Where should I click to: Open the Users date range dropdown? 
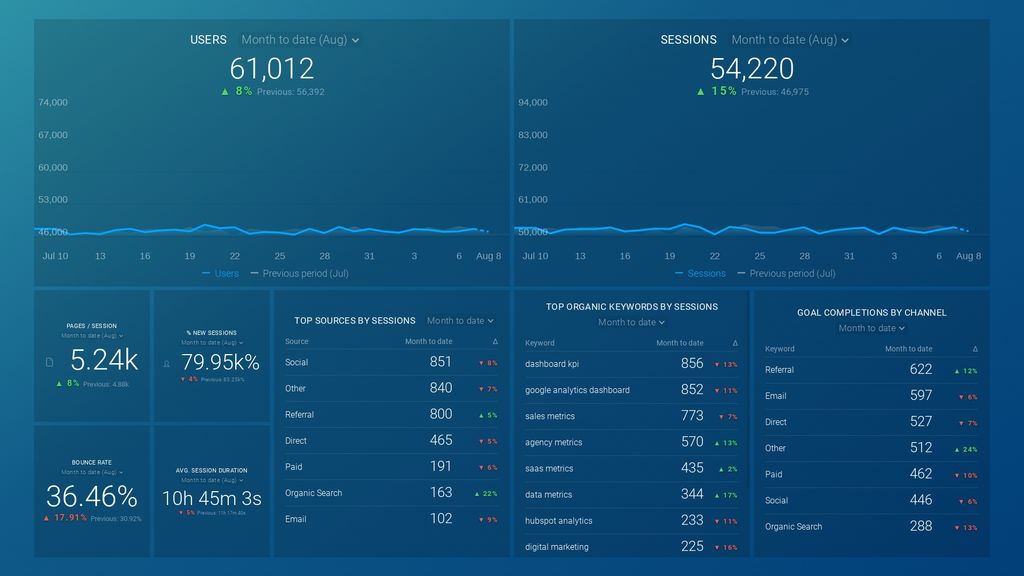coord(300,40)
